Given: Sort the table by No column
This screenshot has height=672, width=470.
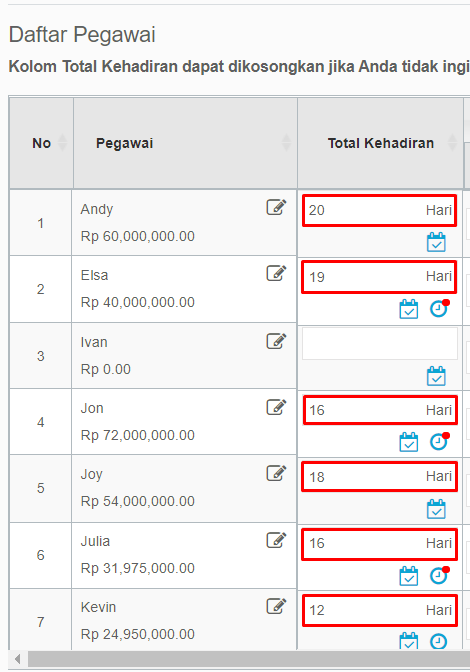Looking at the screenshot, I should pyautogui.click(x=41, y=143).
